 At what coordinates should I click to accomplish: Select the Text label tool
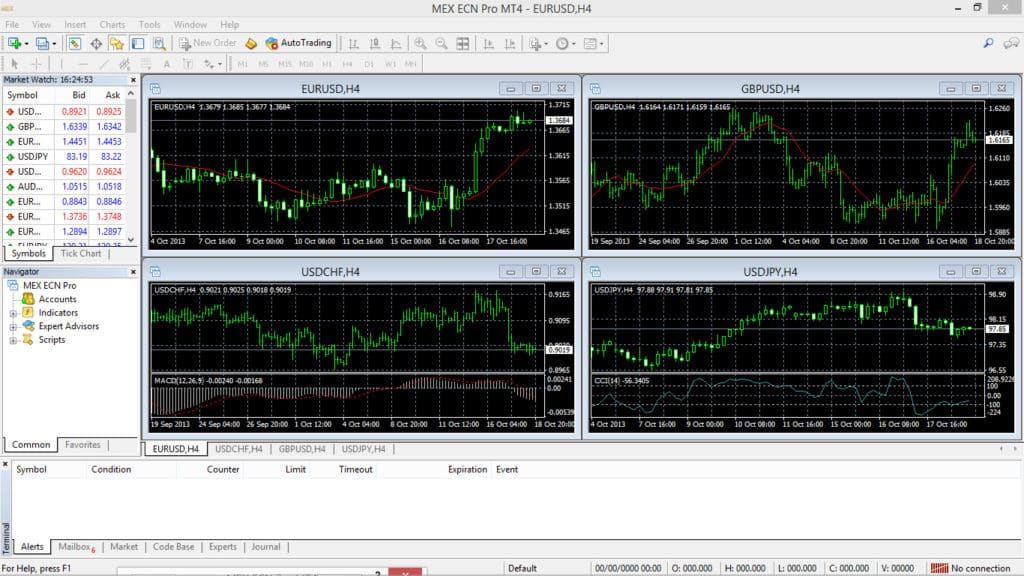[x=188, y=63]
